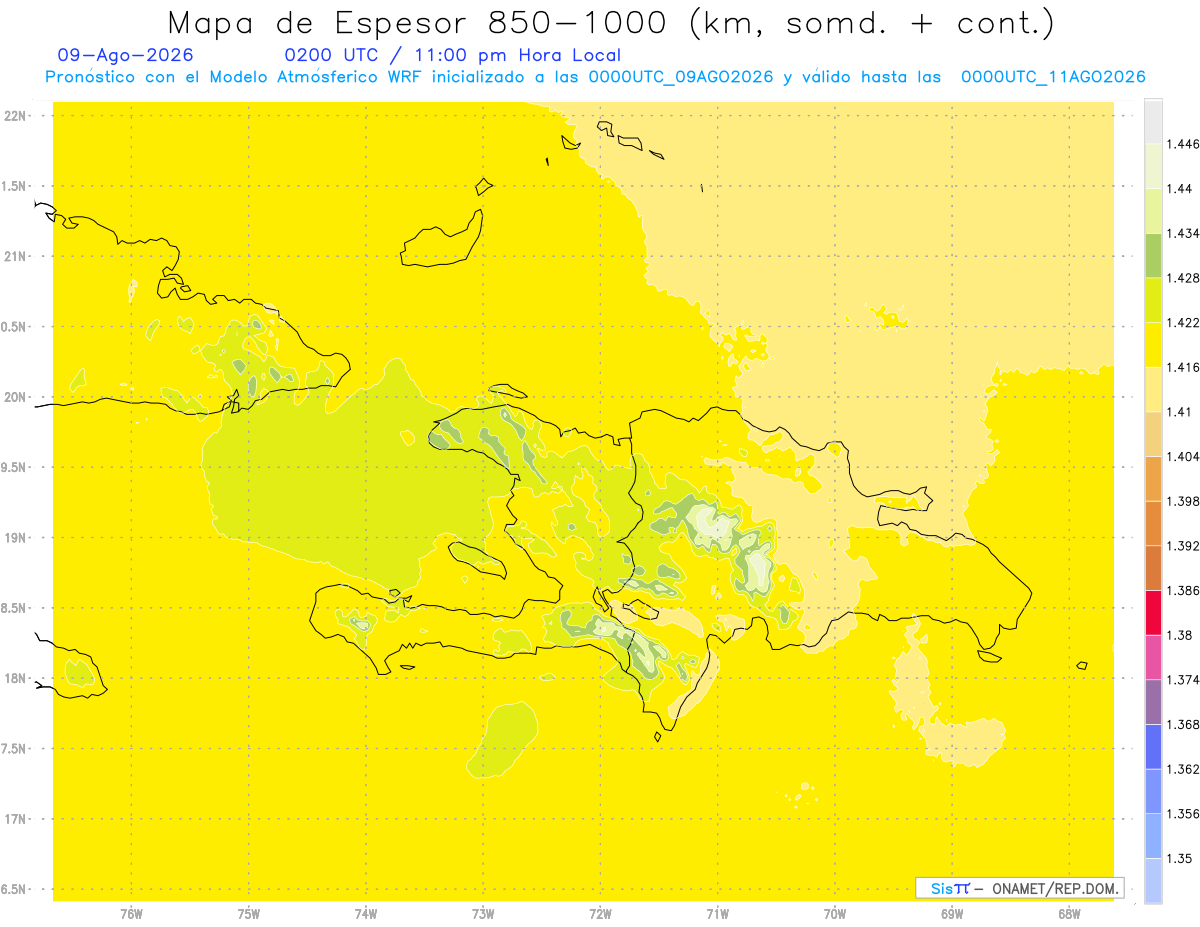Click the 68W longitude label
The image size is (1200, 927).
[x=1068, y=914]
